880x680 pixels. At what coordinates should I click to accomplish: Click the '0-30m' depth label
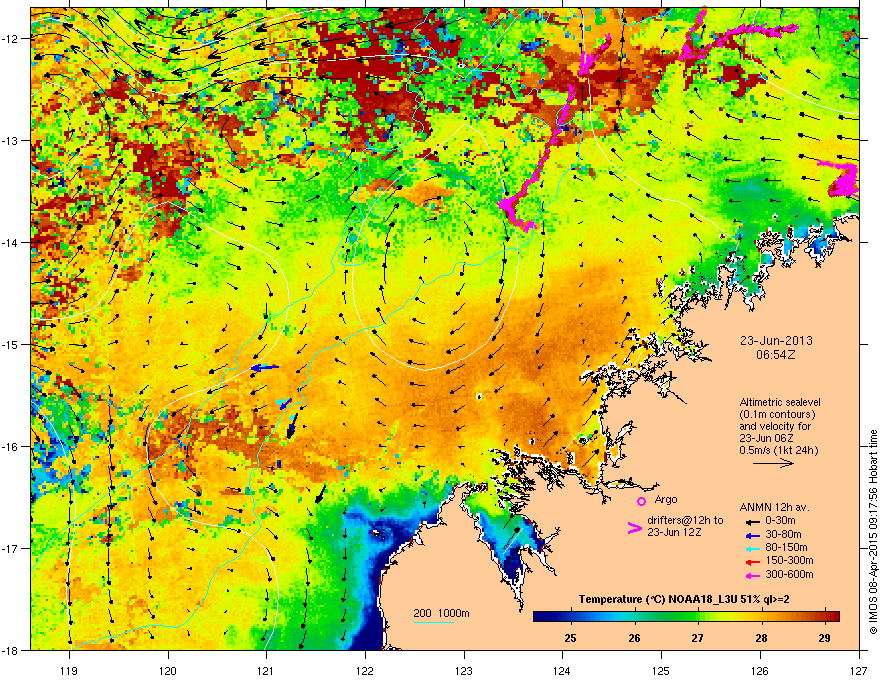click(780, 521)
